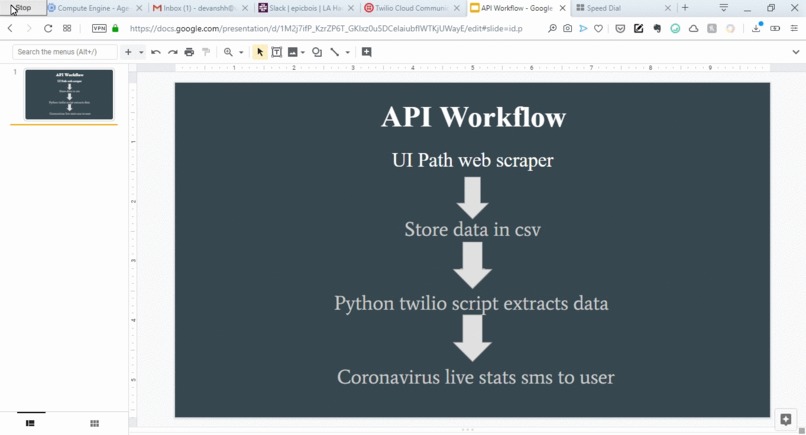The image size is (806, 435).
Task: Select the Shape tool
Action: pyautogui.click(x=317, y=52)
